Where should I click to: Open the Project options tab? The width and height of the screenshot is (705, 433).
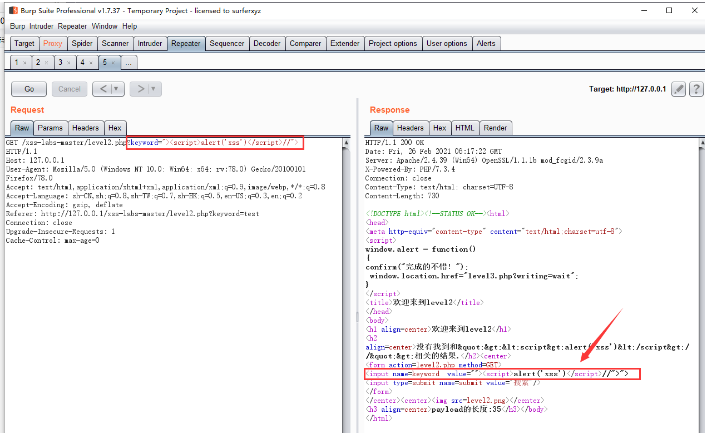[x=393, y=43]
